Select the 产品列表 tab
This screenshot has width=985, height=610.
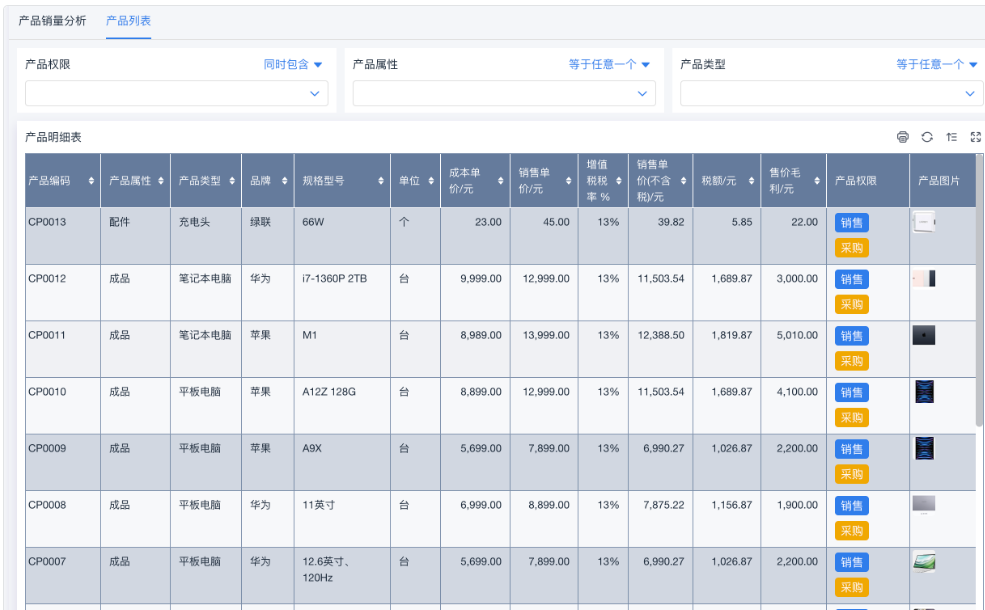pos(128,21)
